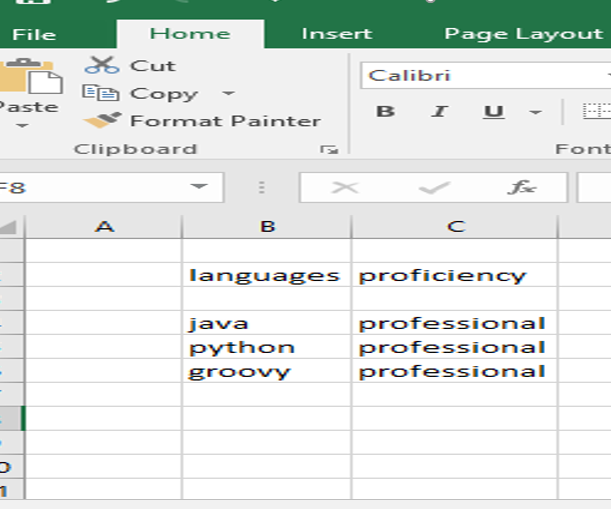Click the formula bar enter checkmark icon
The width and height of the screenshot is (611, 509).
coord(434,188)
